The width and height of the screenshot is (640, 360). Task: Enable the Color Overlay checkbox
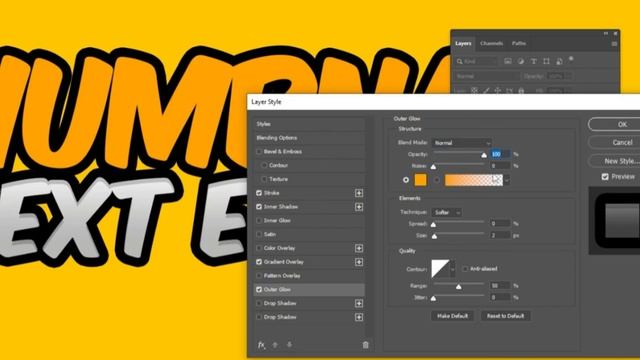coord(259,248)
